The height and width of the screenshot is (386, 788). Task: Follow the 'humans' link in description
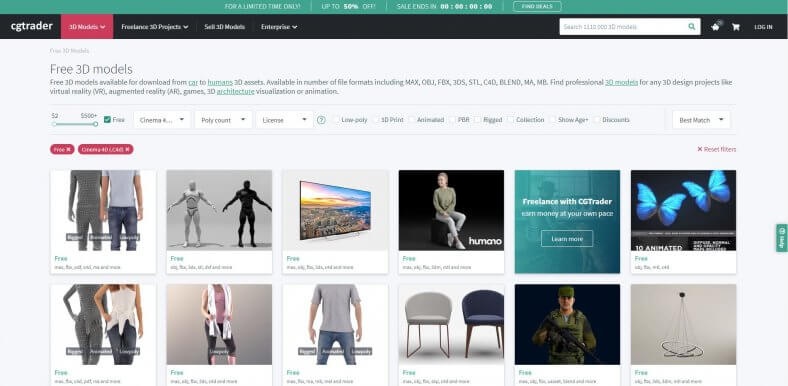coord(220,82)
